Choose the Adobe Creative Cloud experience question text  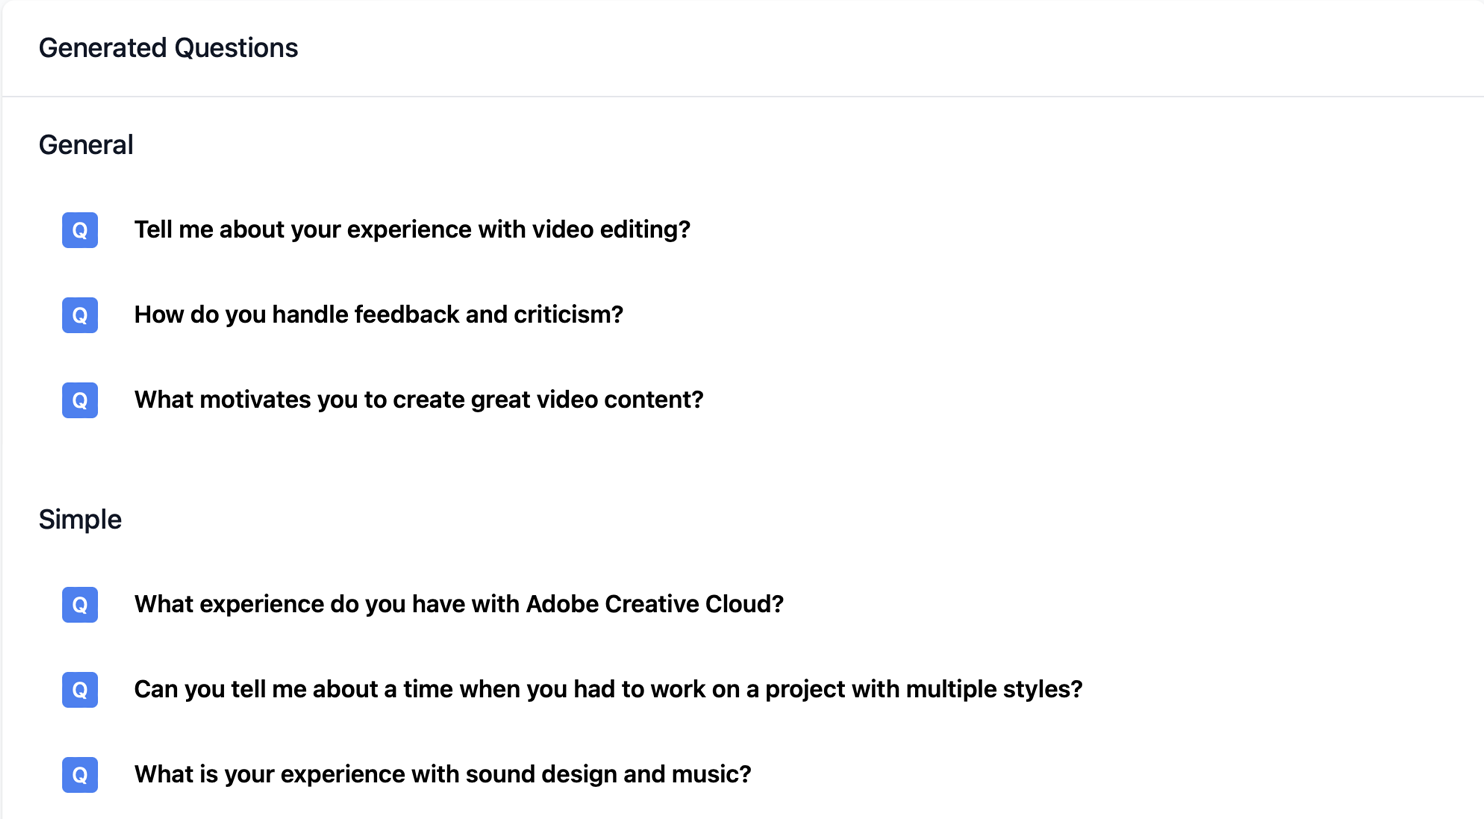click(x=458, y=605)
